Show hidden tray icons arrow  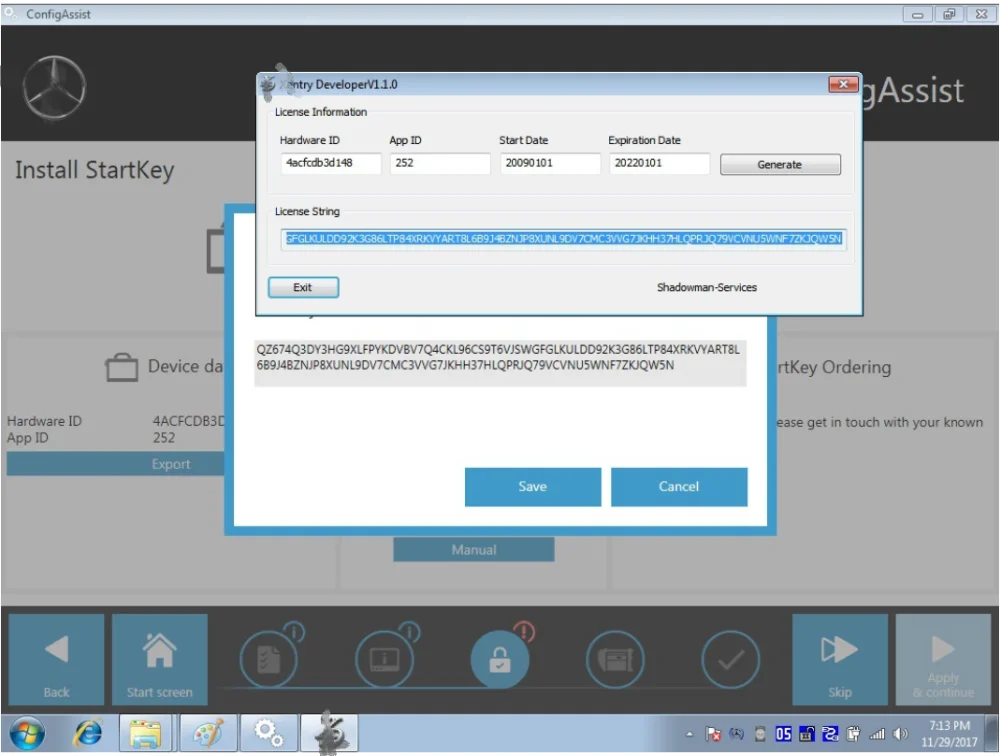689,734
